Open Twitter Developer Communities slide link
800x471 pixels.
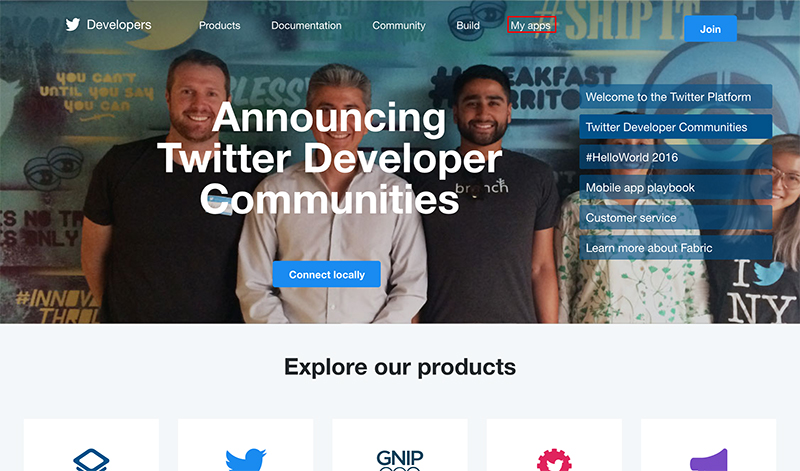pyautogui.click(x=676, y=127)
